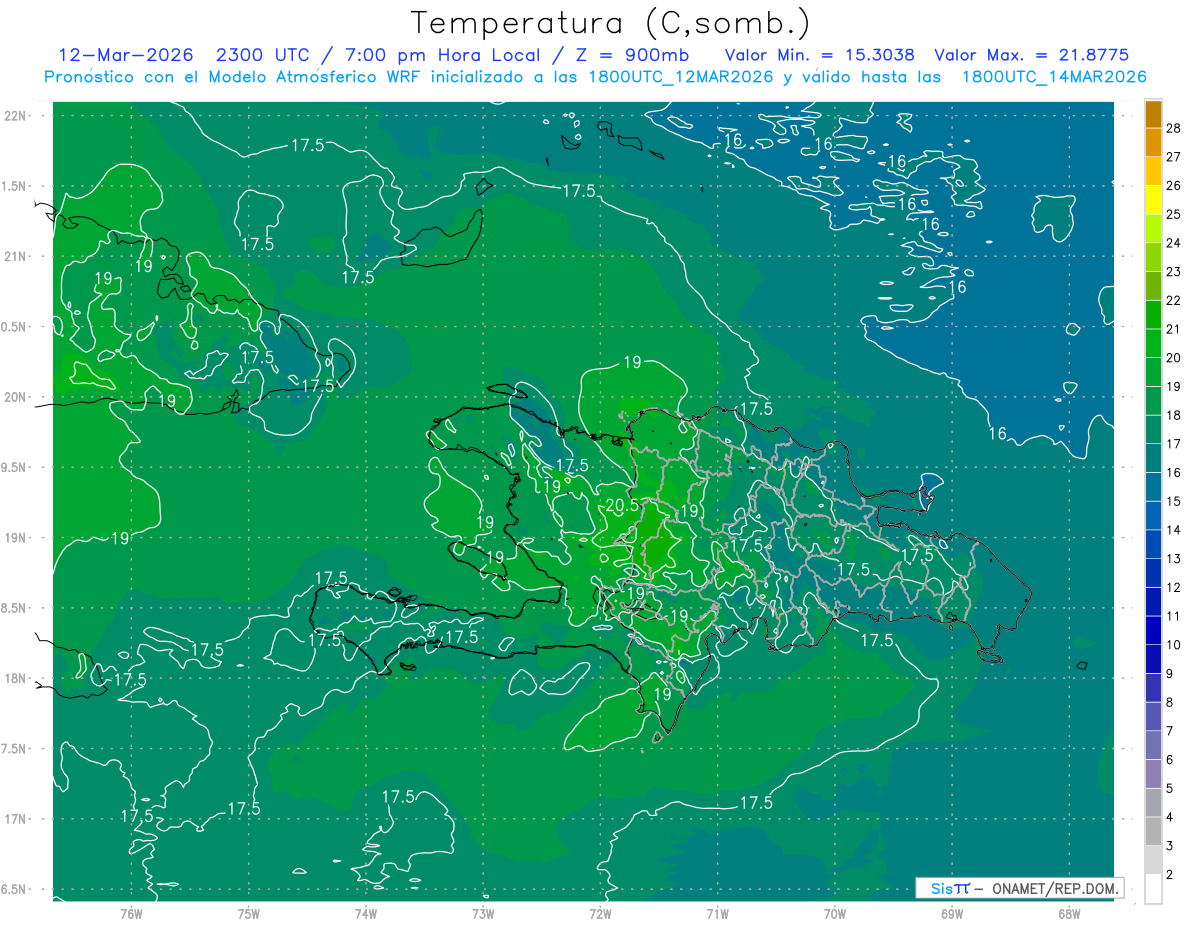Pick the dark blue swatch between 10 and 11

1153,630
